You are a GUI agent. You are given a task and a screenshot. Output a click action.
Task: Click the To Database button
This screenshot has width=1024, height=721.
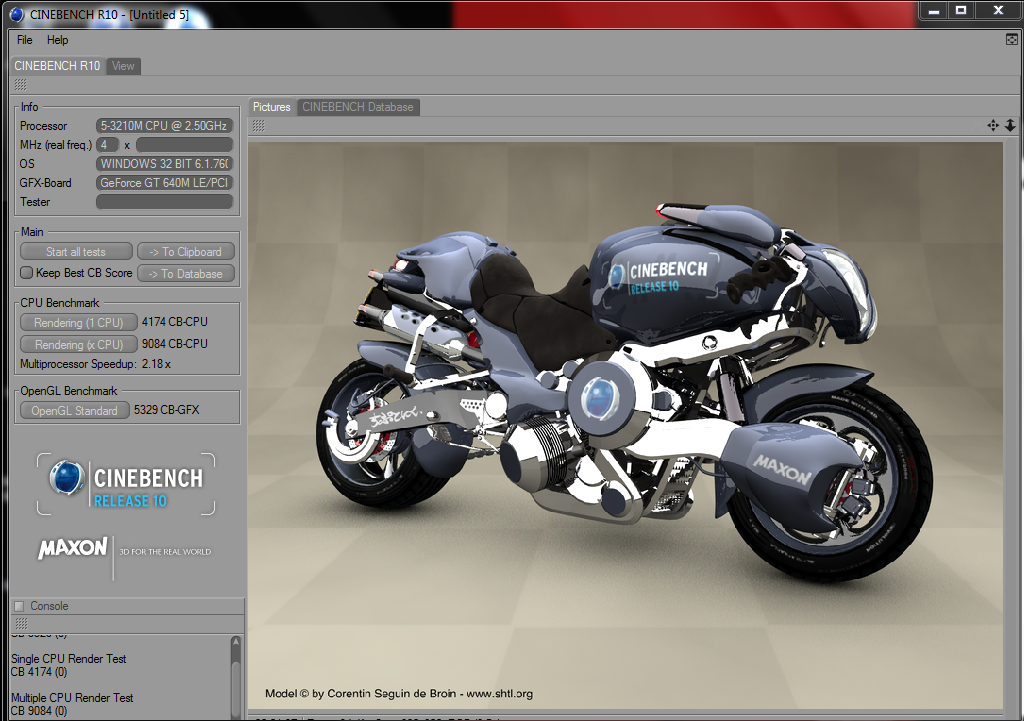[x=185, y=274]
